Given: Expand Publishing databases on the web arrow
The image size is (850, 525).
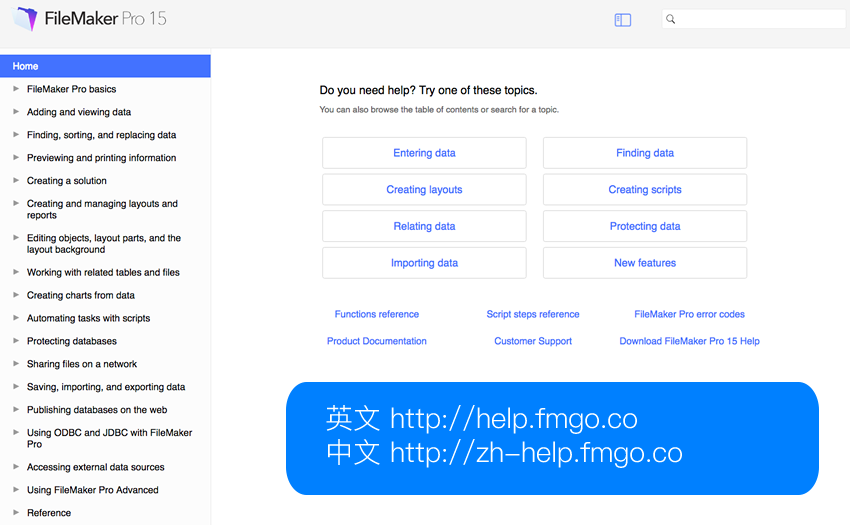Looking at the screenshot, I should (x=16, y=409).
